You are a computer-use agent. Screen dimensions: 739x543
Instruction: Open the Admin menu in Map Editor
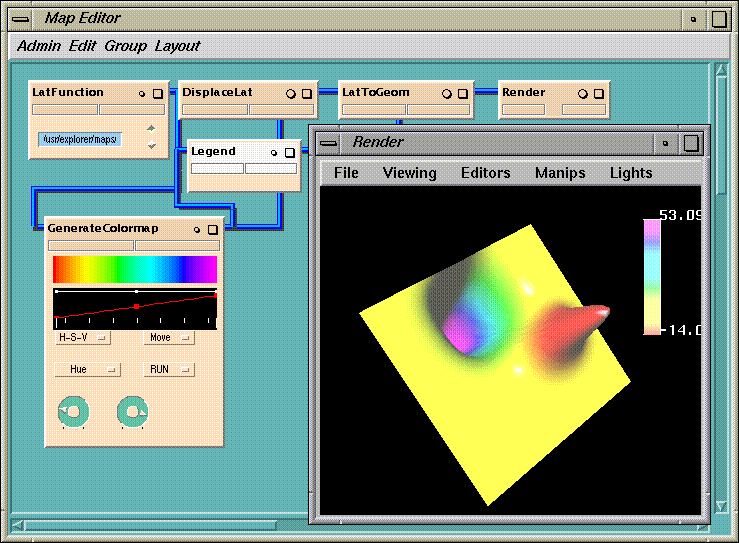(x=39, y=46)
